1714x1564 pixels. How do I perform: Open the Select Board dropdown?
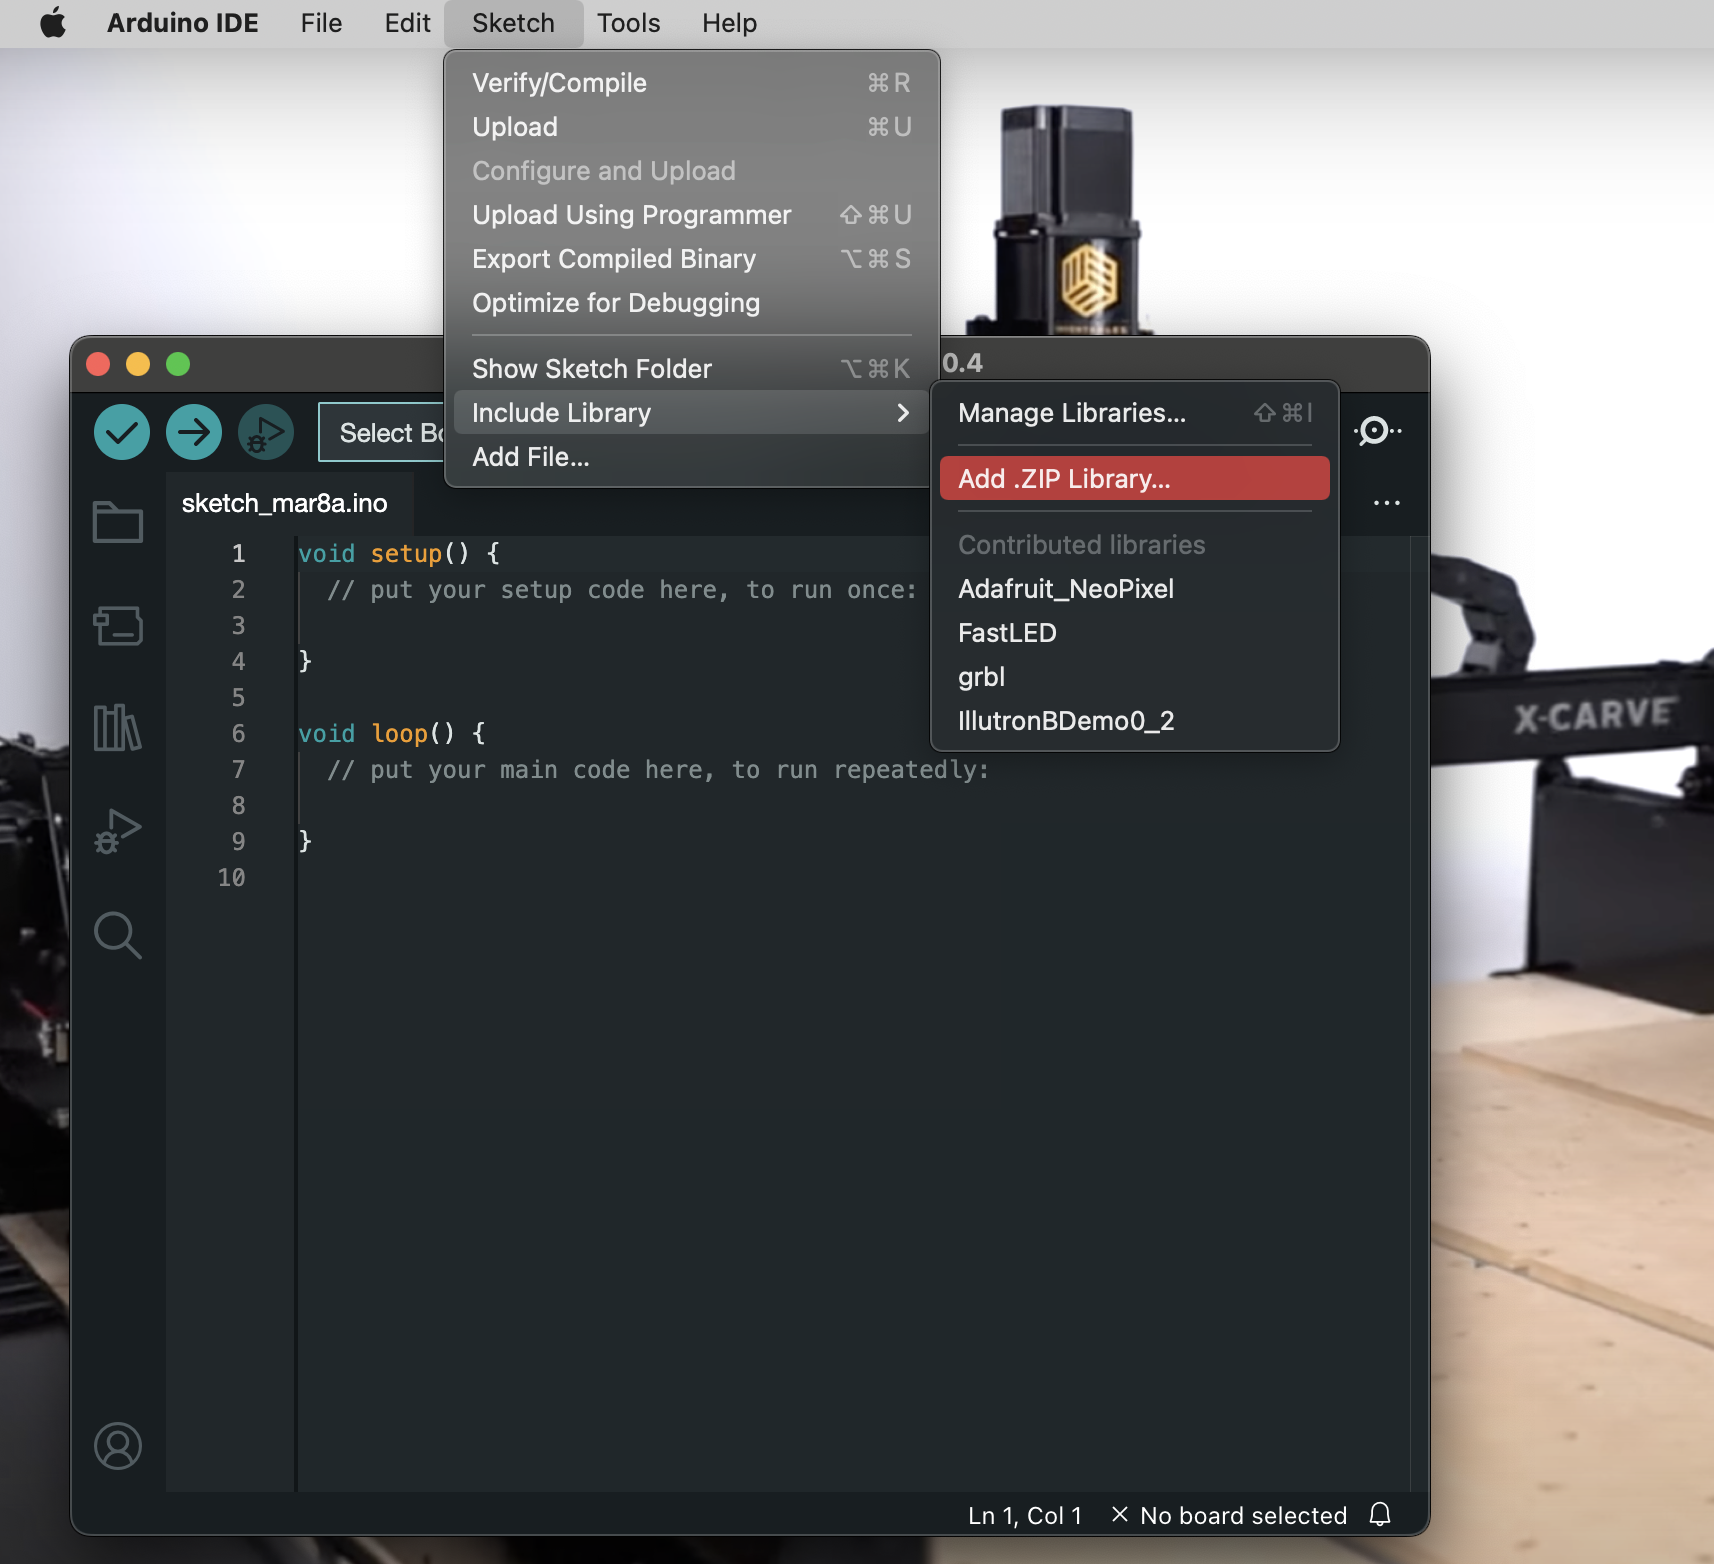click(382, 432)
